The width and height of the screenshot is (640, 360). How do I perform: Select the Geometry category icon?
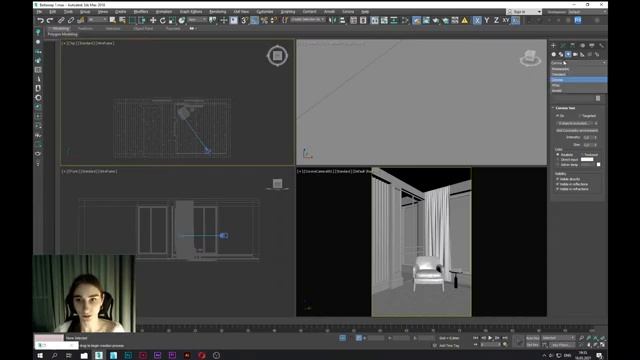pos(554,54)
